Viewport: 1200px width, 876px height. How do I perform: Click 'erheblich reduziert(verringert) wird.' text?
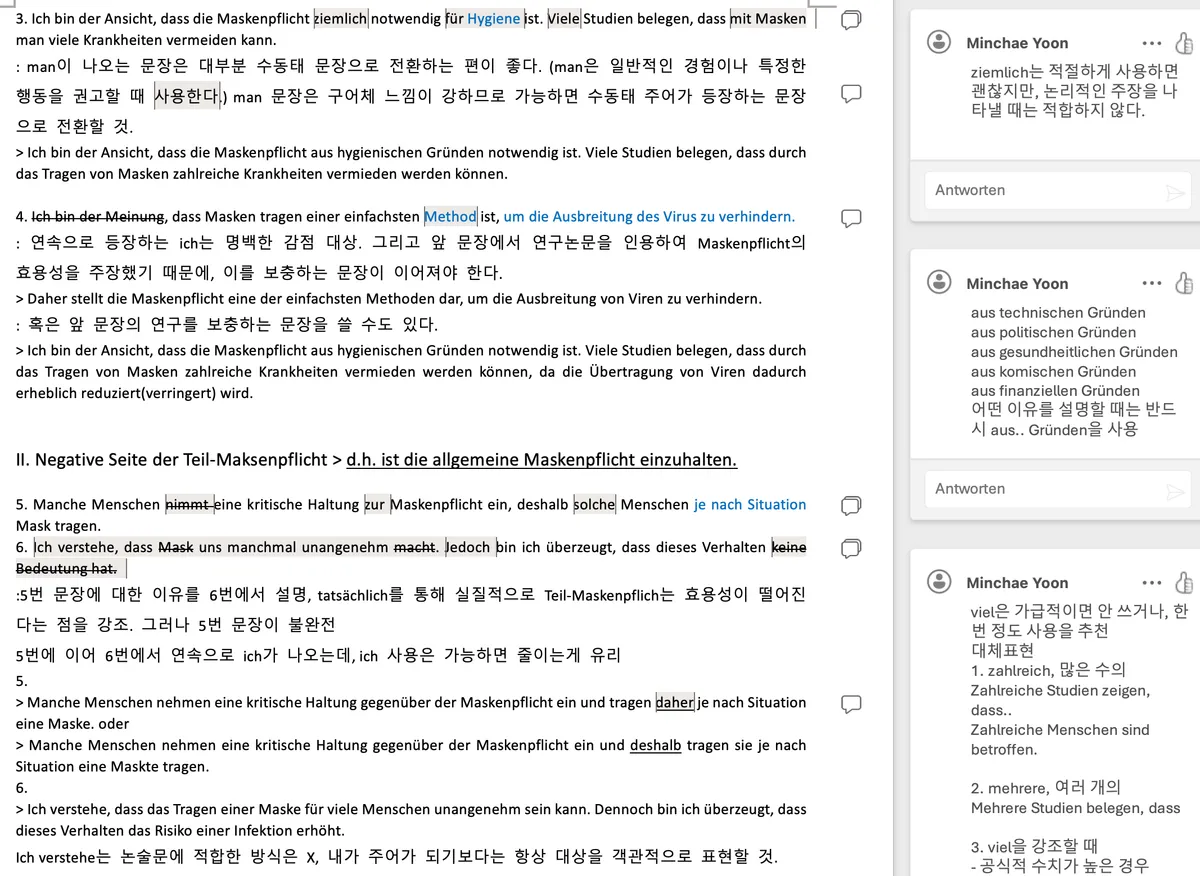pos(134,393)
